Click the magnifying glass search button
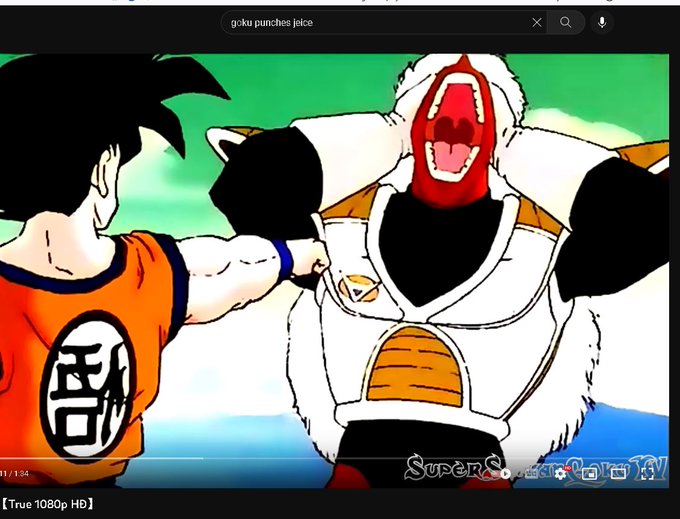The image size is (680, 519). click(566, 22)
